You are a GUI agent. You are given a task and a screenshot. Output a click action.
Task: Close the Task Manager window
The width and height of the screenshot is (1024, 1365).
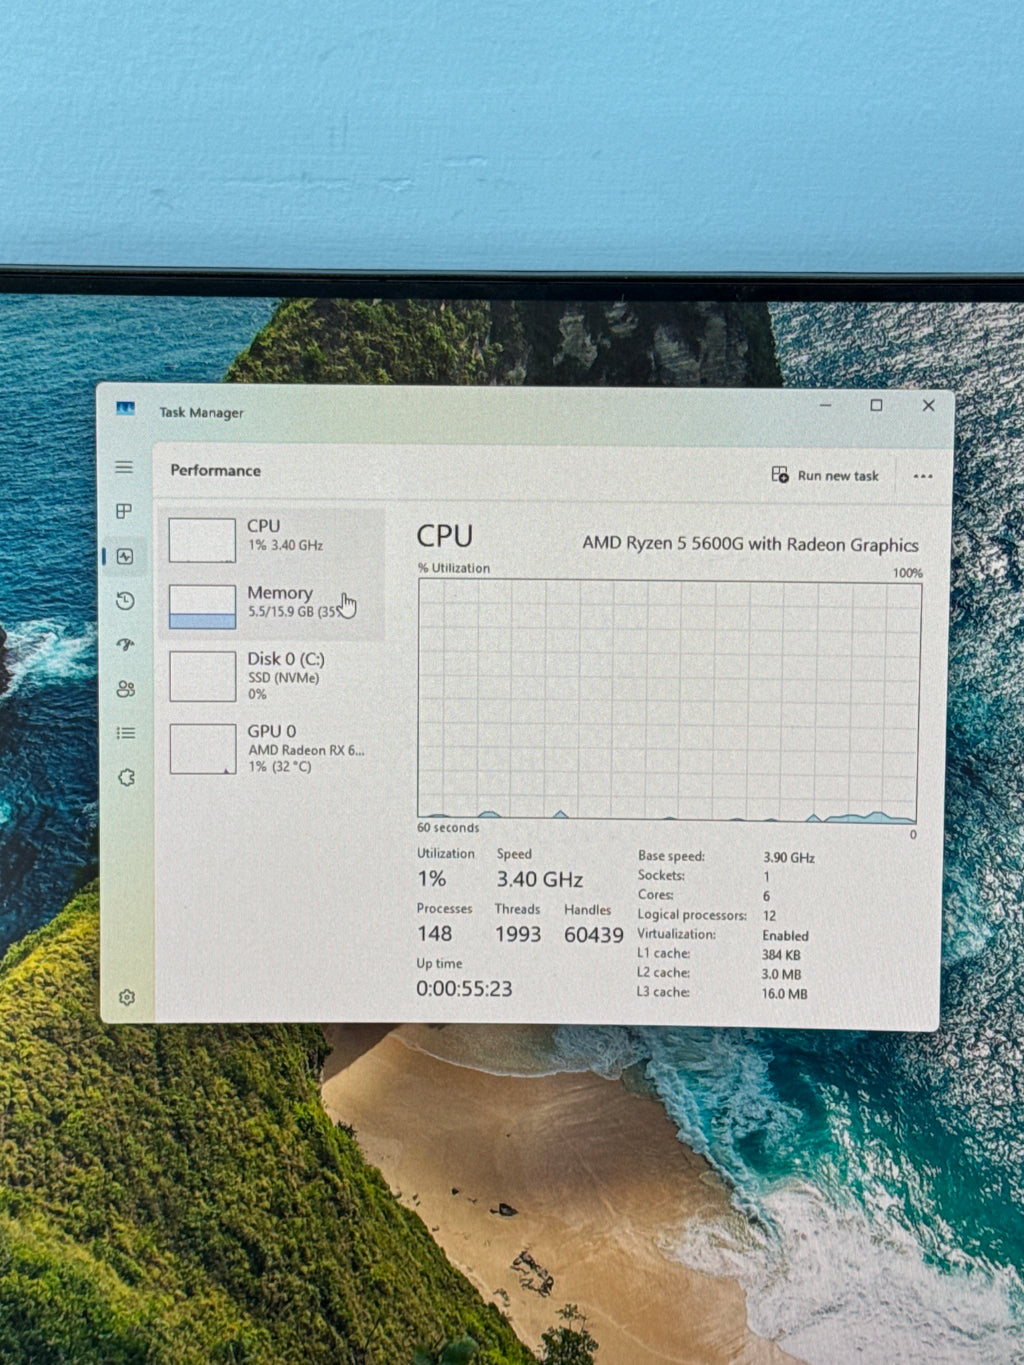[928, 405]
